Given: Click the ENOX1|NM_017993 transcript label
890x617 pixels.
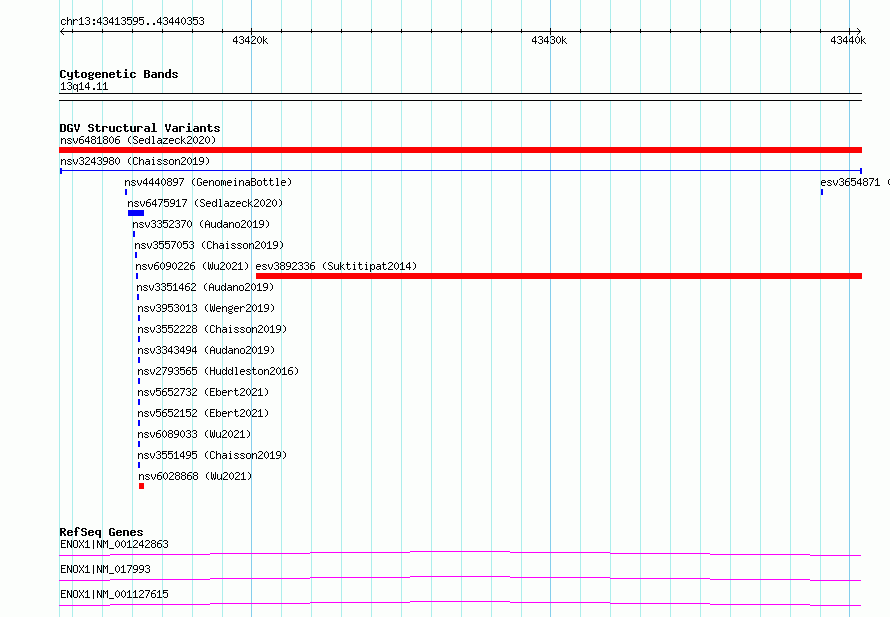Looking at the screenshot, I should pos(105,569).
